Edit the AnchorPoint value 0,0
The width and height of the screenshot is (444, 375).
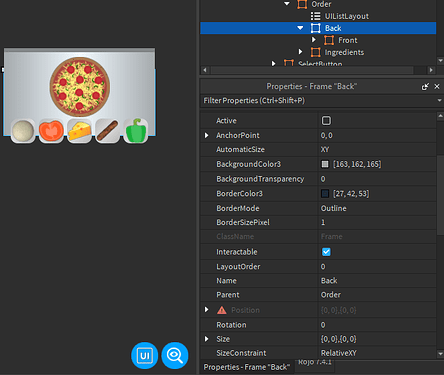pos(327,135)
